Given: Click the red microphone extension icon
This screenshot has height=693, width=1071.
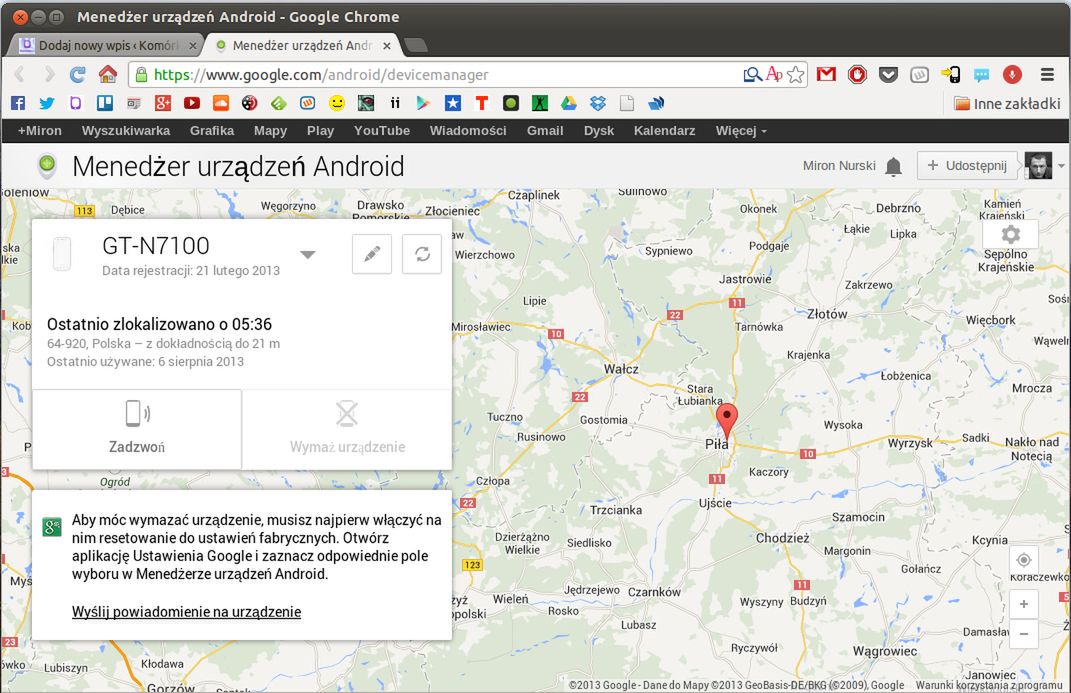Looking at the screenshot, I should pos(1012,74).
